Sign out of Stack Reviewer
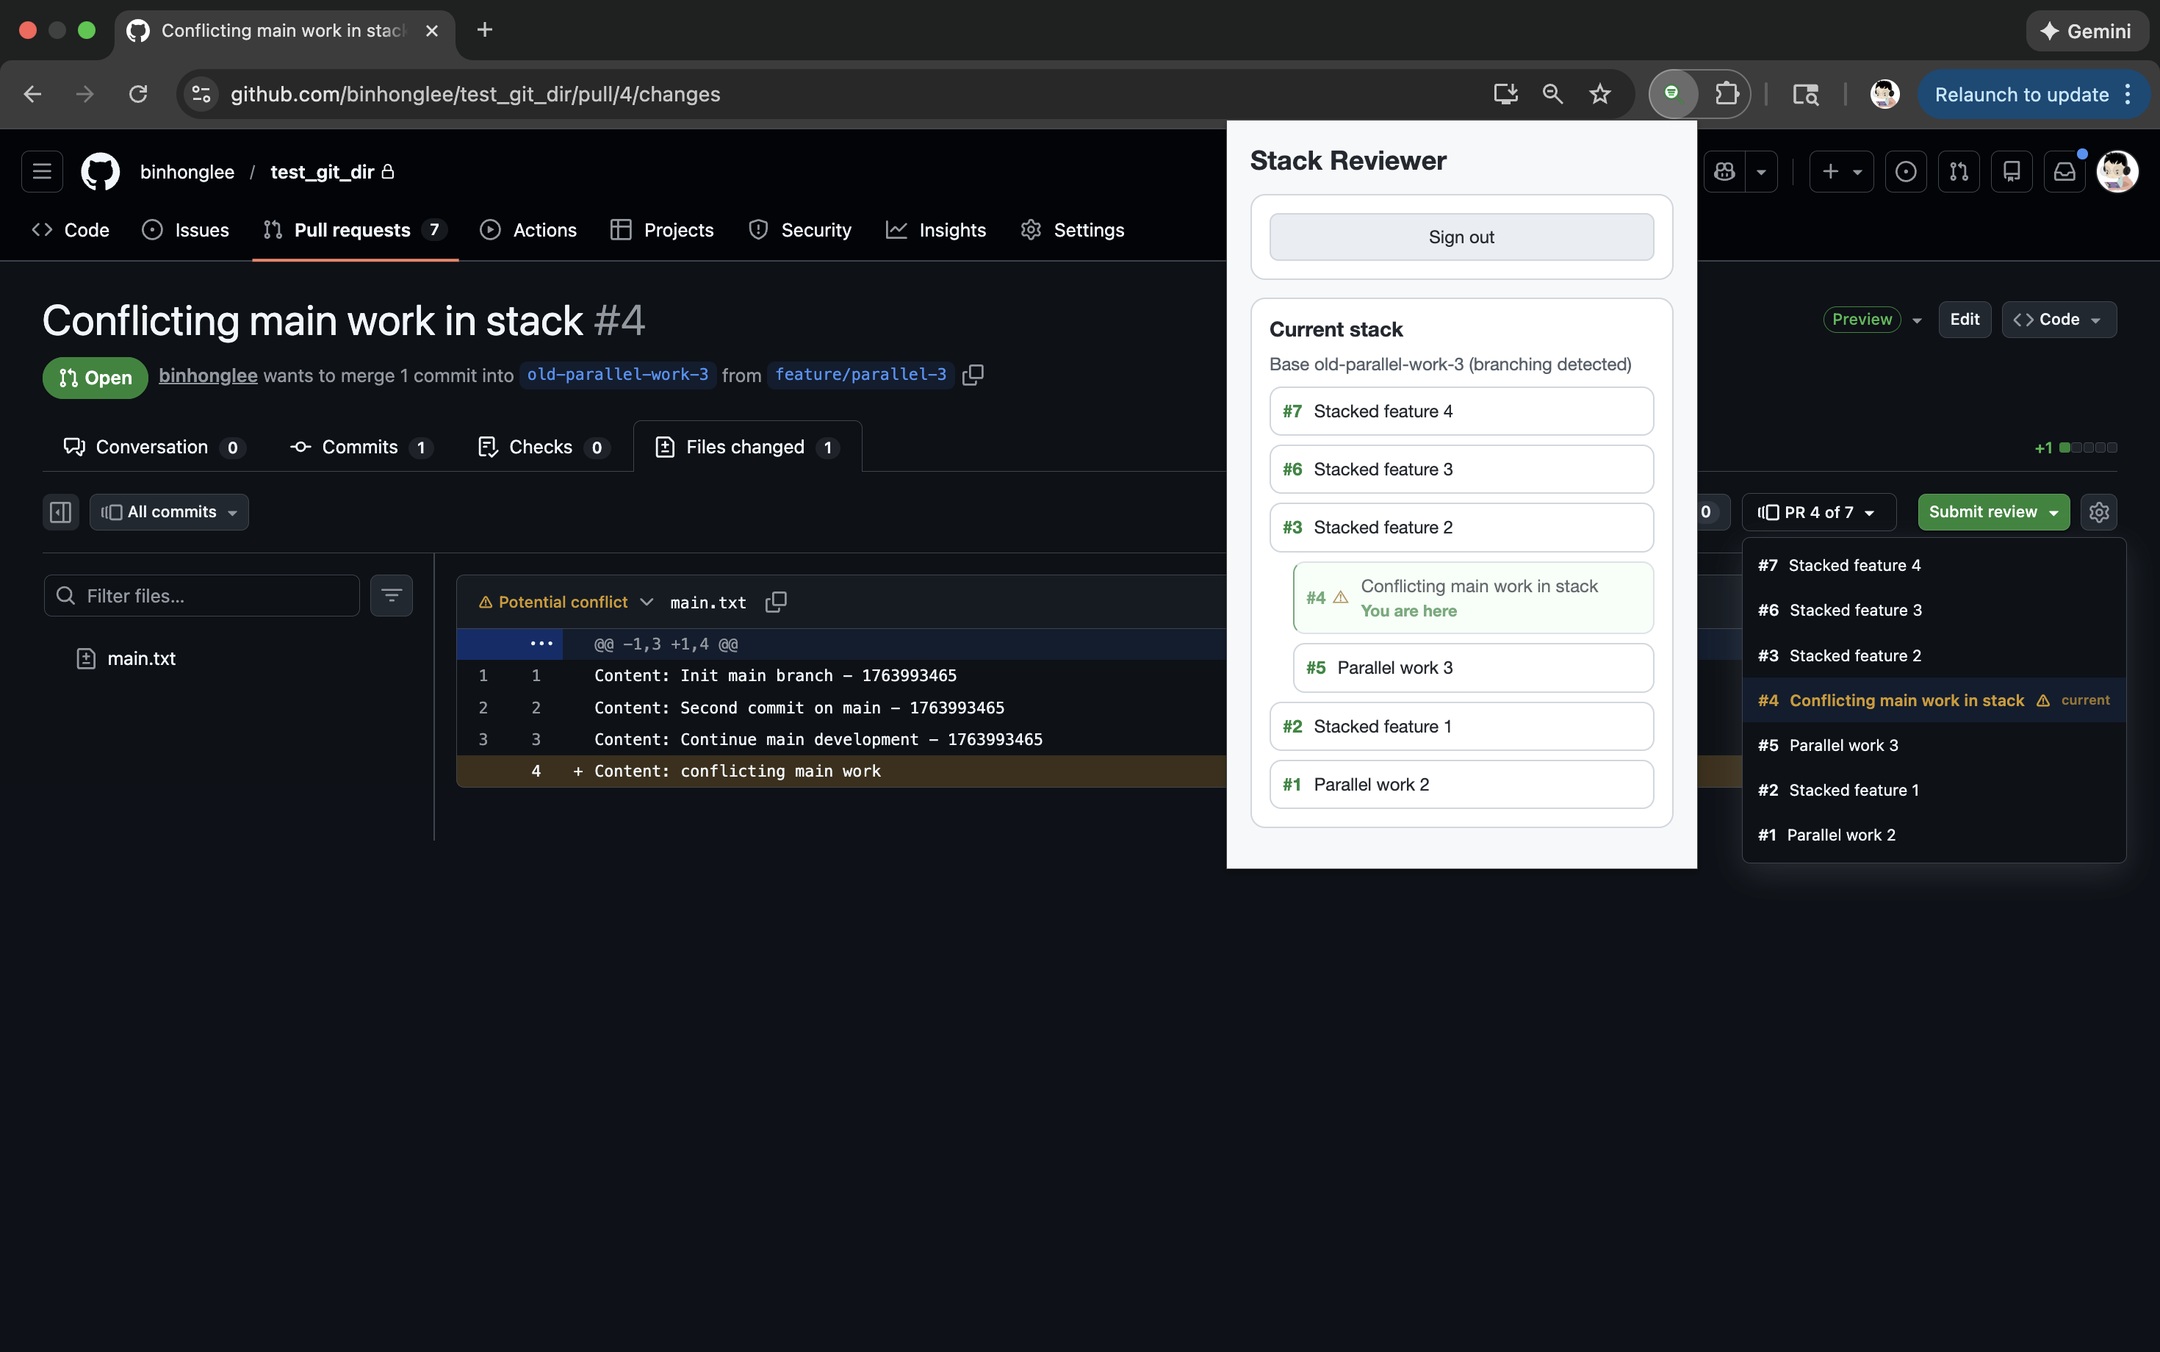The width and height of the screenshot is (2160, 1352). point(1460,236)
